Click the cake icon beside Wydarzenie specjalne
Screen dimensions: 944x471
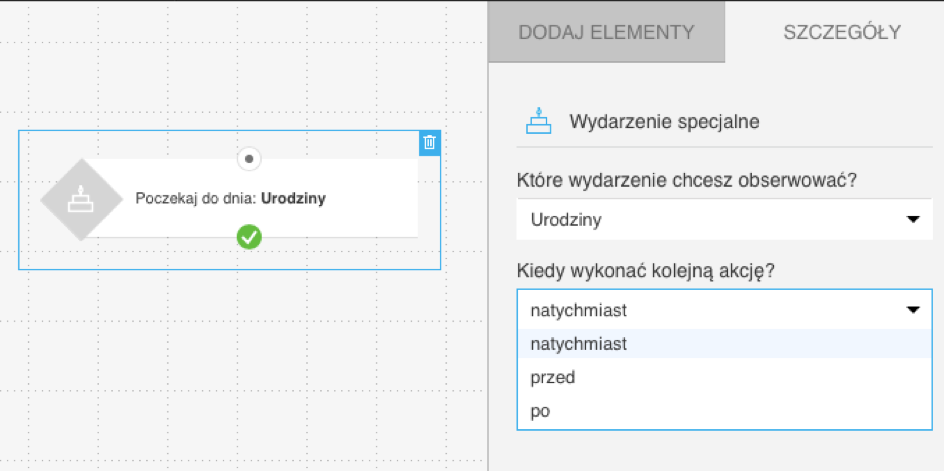[x=539, y=120]
